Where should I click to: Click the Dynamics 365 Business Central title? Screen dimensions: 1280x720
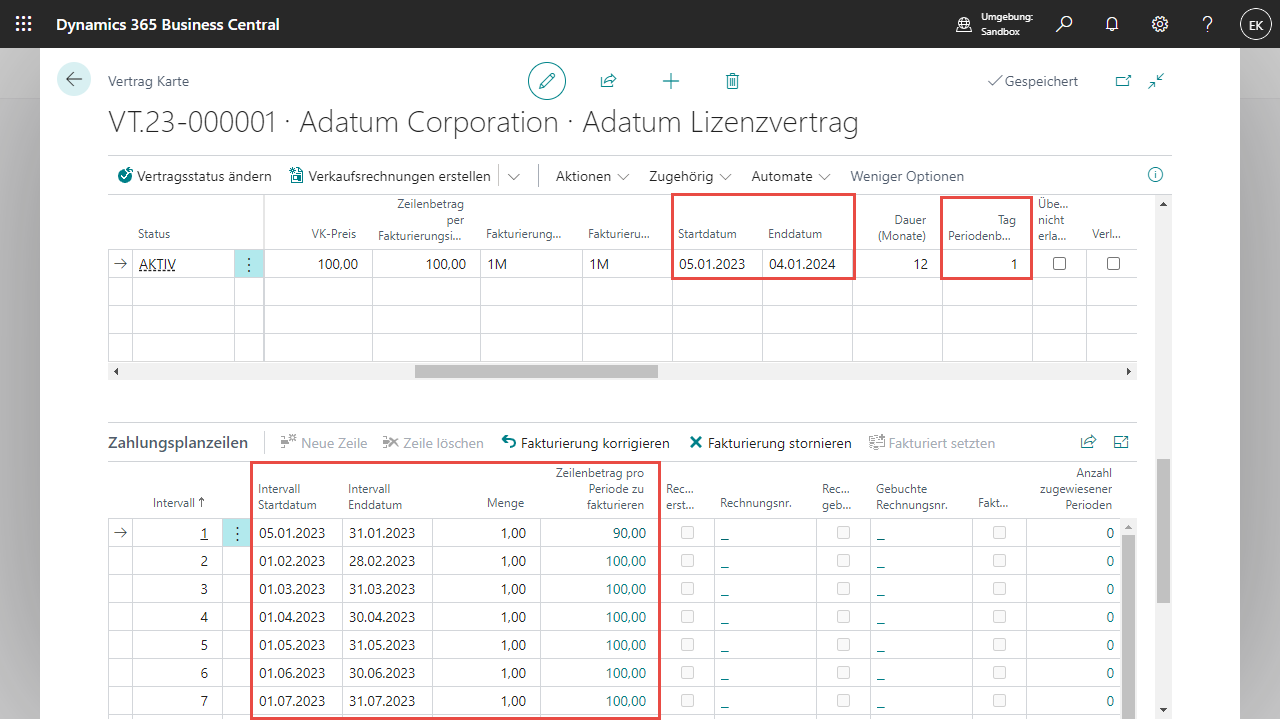pyautogui.click(x=168, y=24)
